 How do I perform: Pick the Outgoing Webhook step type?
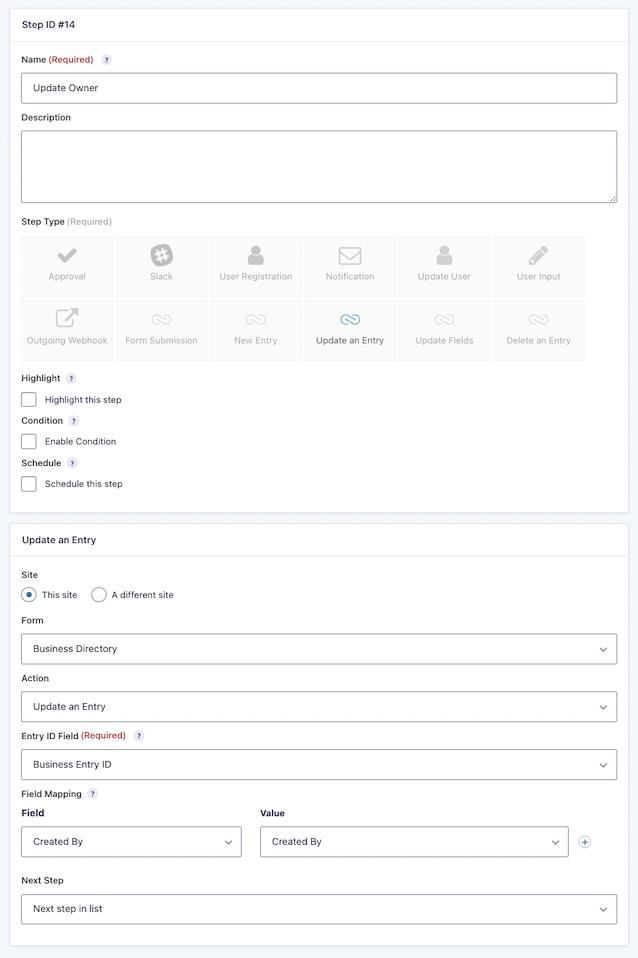coord(67,330)
